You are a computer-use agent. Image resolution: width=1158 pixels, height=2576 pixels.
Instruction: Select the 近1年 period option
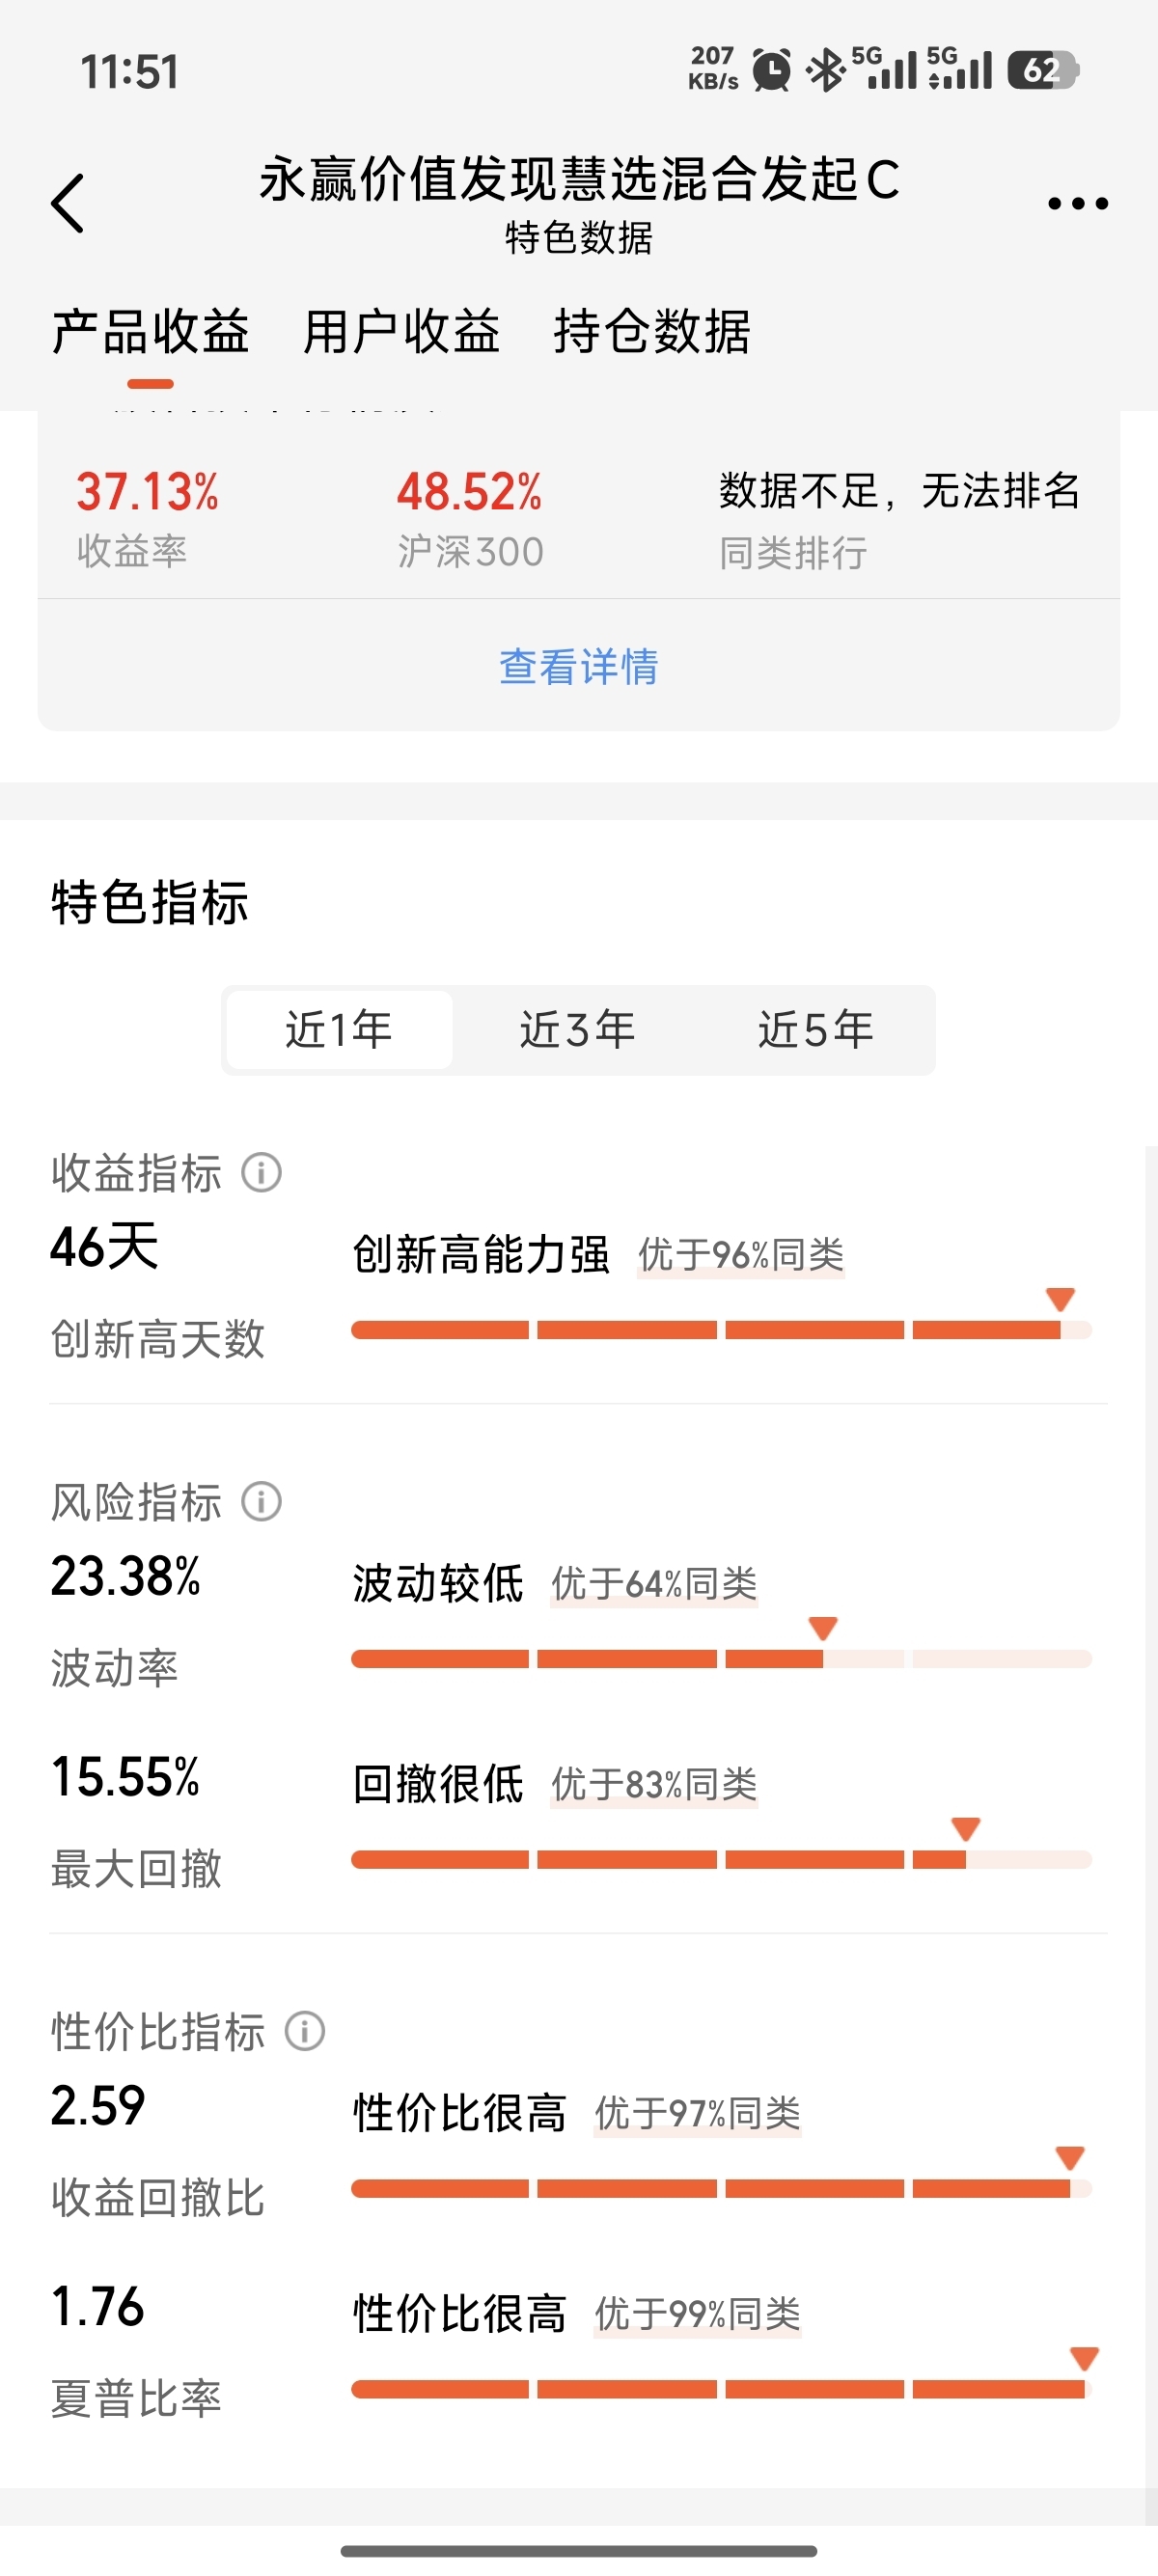pos(339,1030)
